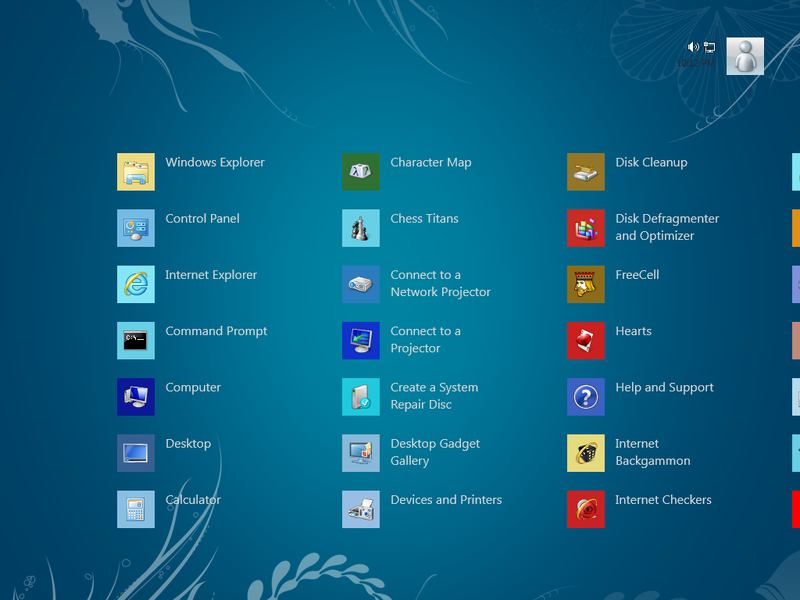Viewport: 800px width, 600px height.
Task: Select the "Desktop Gadget Gallery" label
Action: pyautogui.click(x=435, y=452)
